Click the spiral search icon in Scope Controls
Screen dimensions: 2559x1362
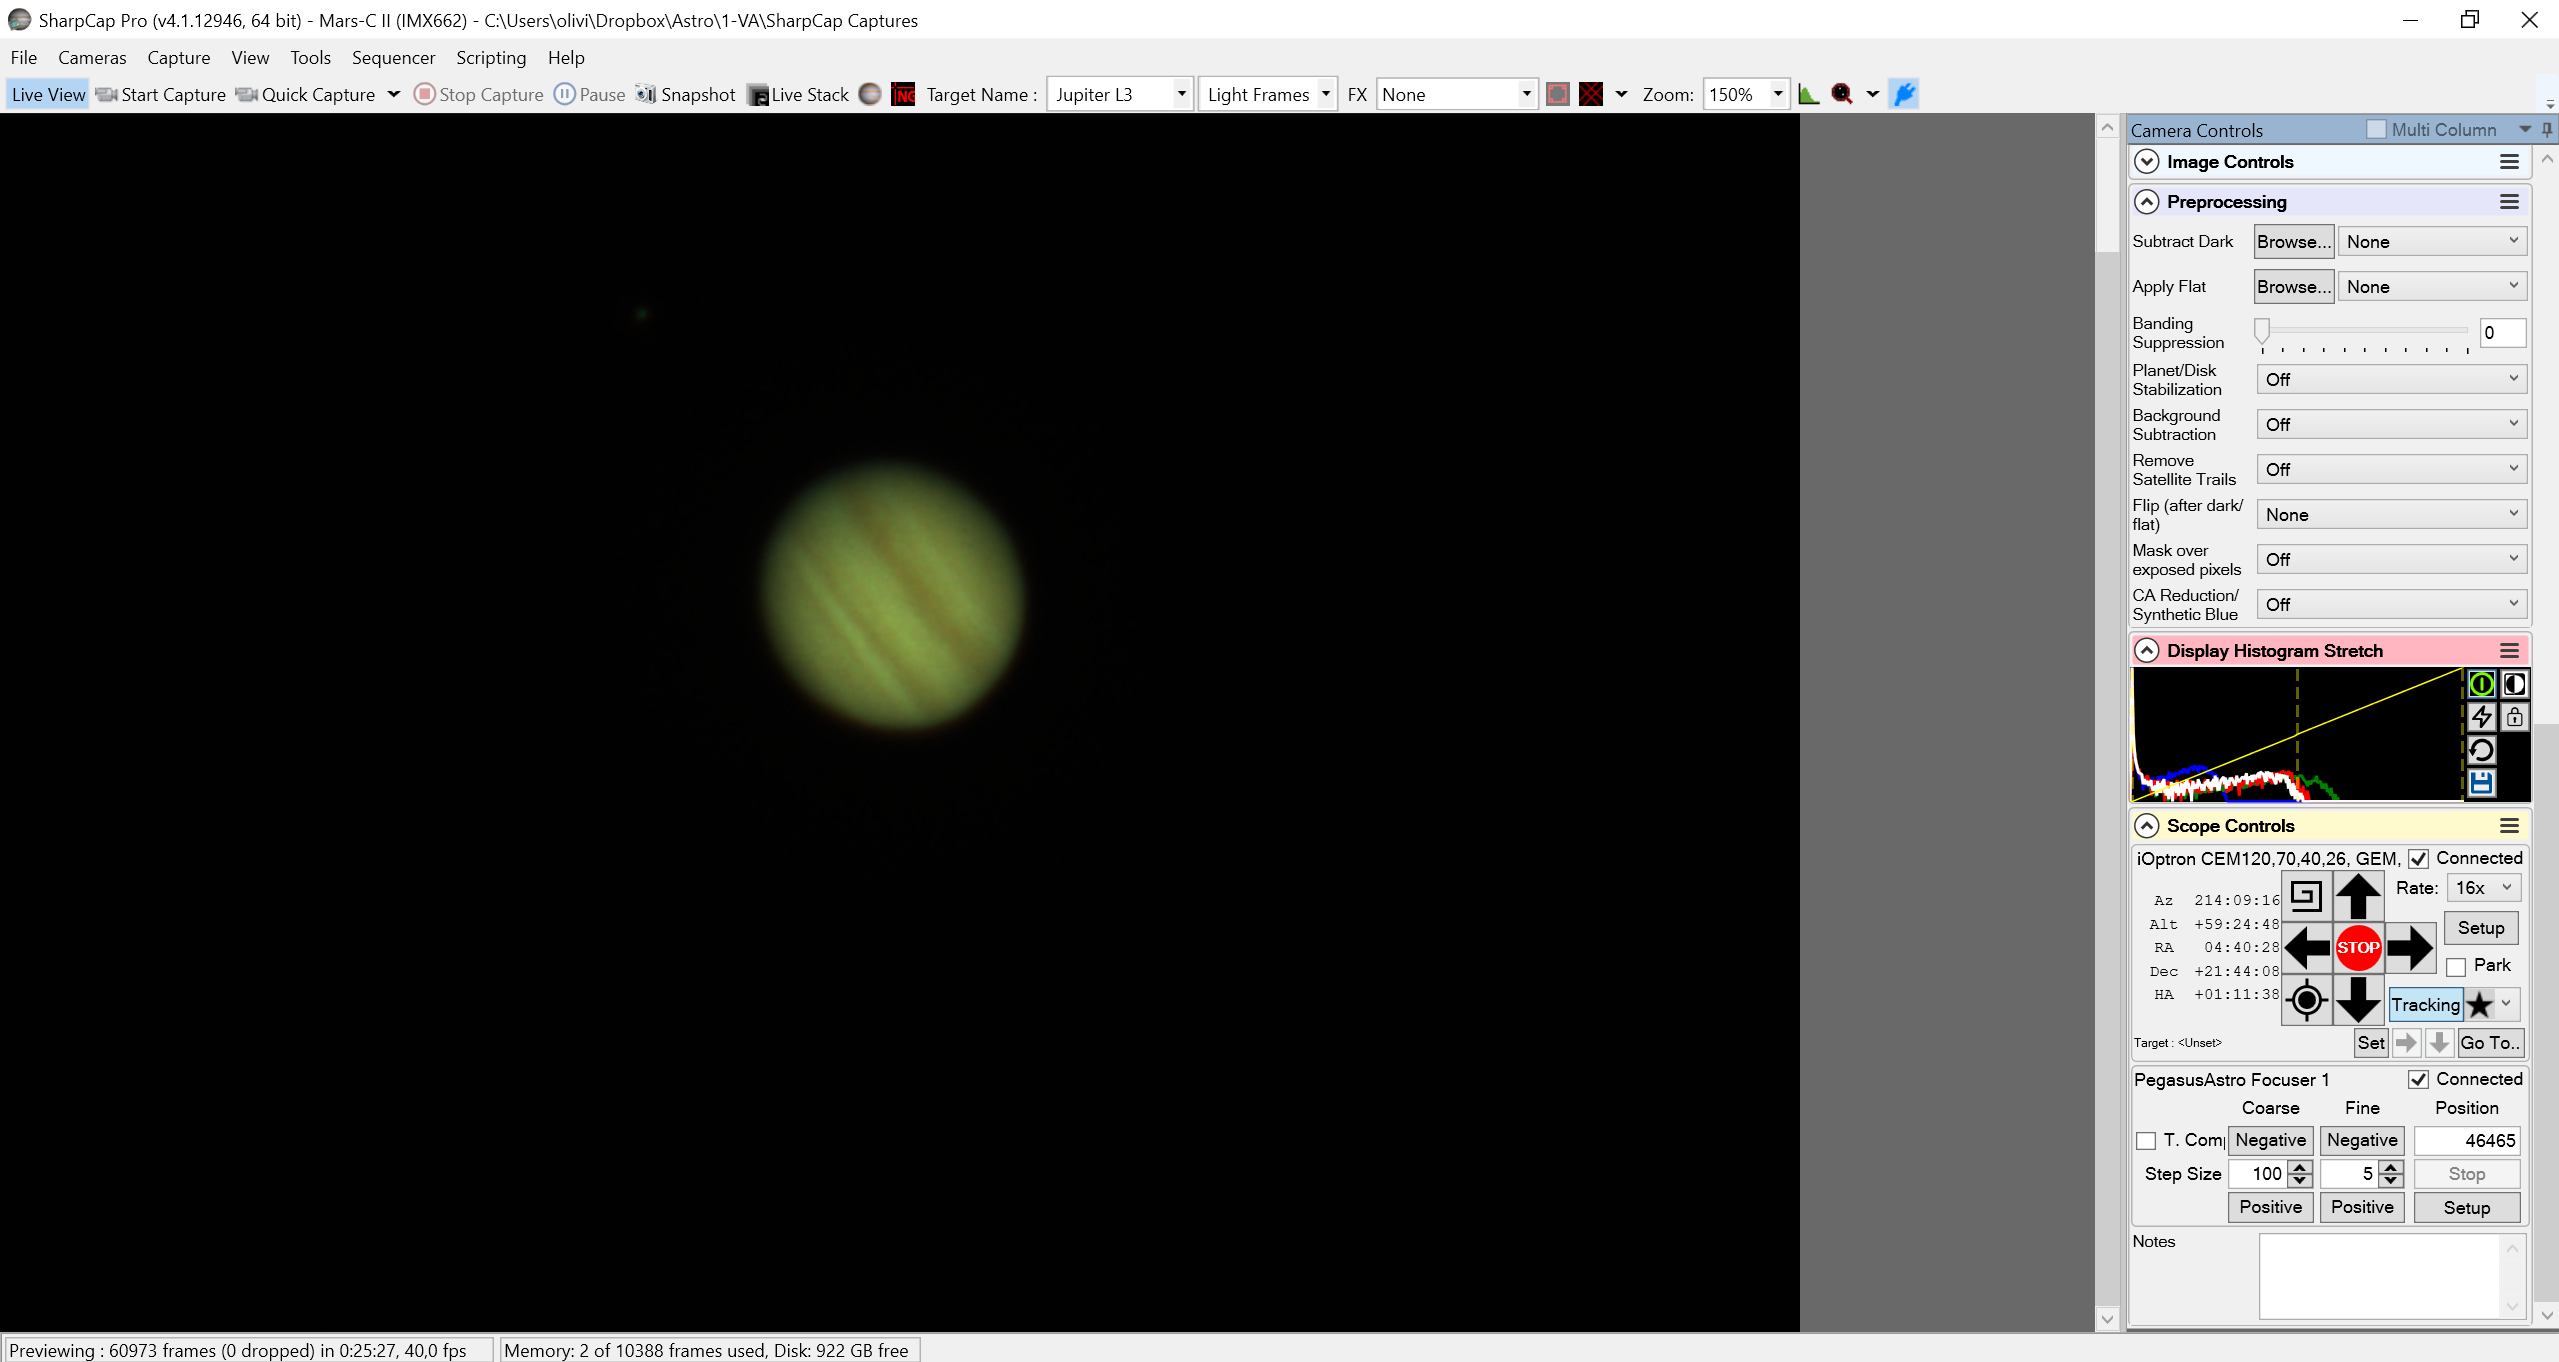(x=2305, y=895)
